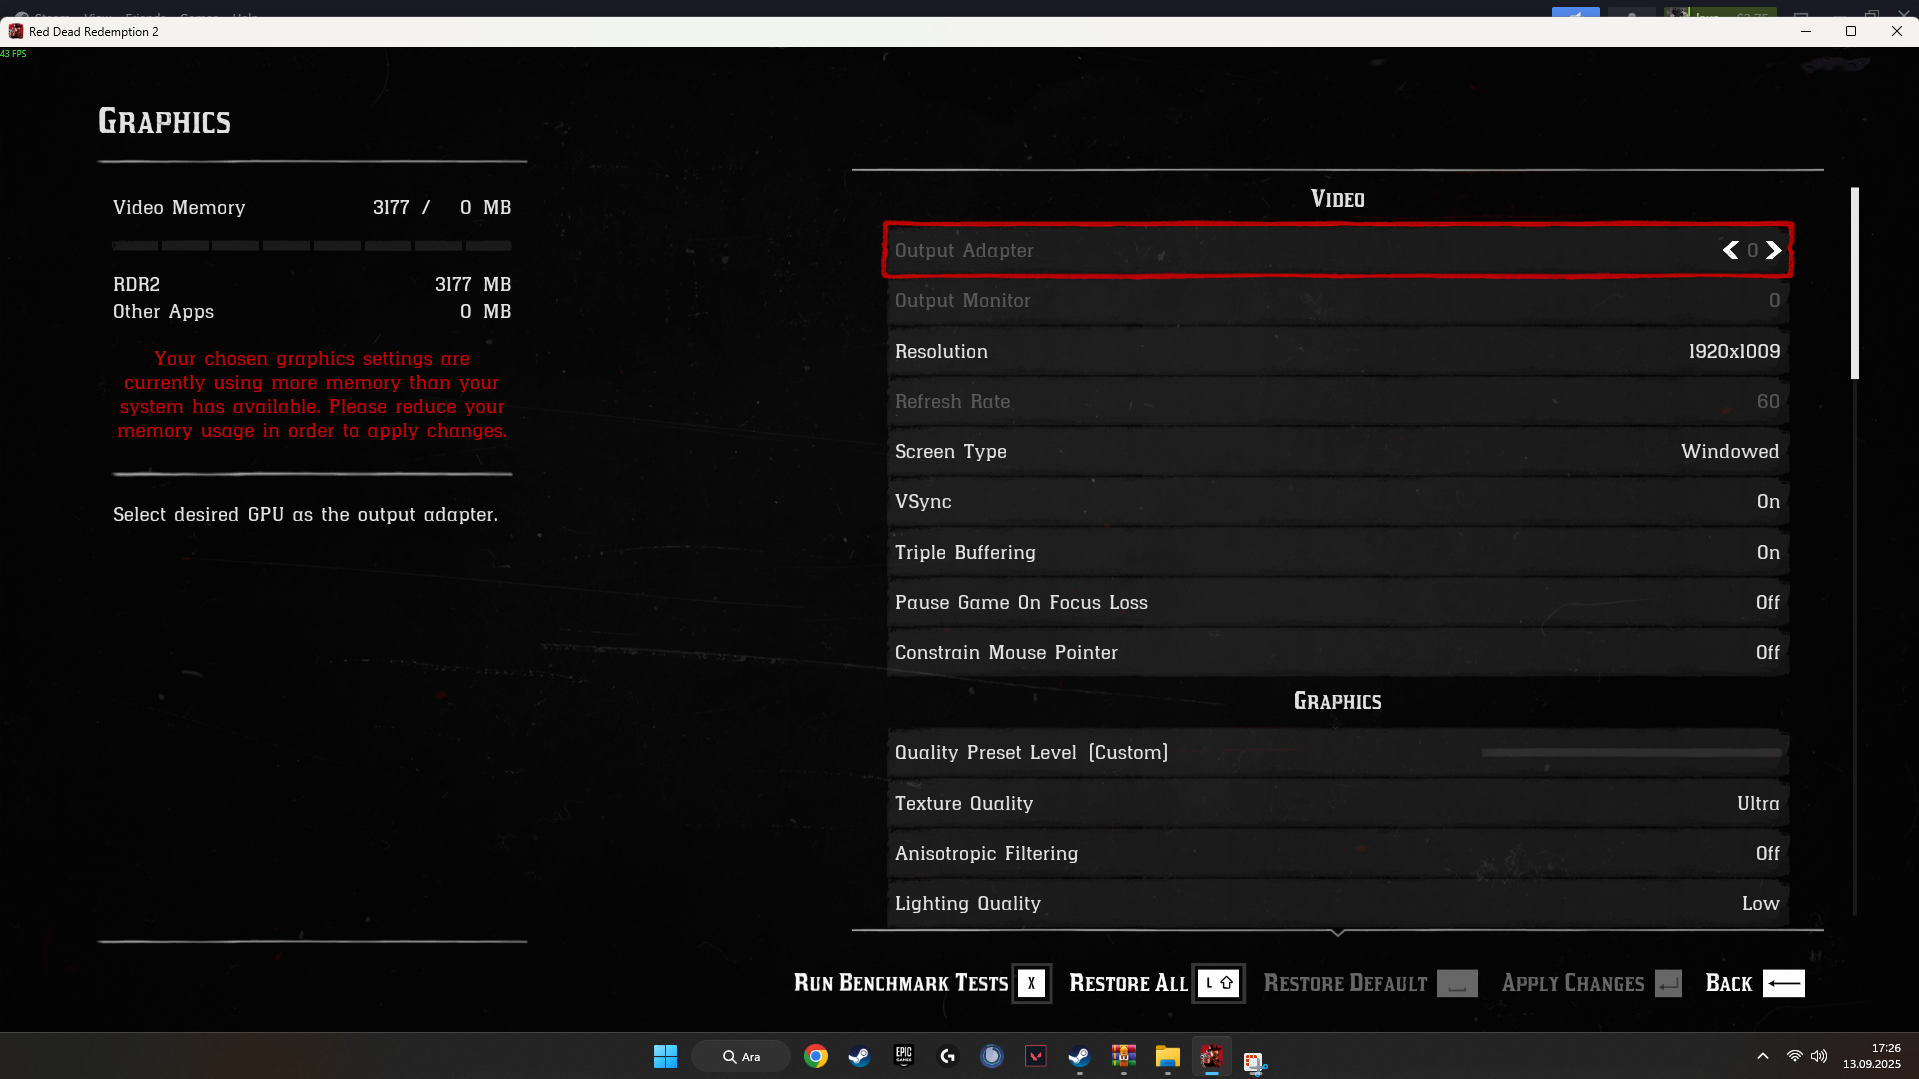The height and width of the screenshot is (1079, 1919).
Task: Open File Explorer from the taskbar
Action: (1168, 1057)
